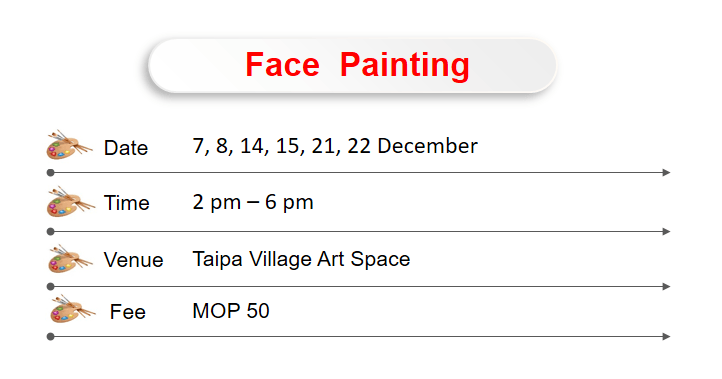Screen dimensions: 722x379
Task: Click the arrowhead ending the Venue line
Action: point(666,286)
